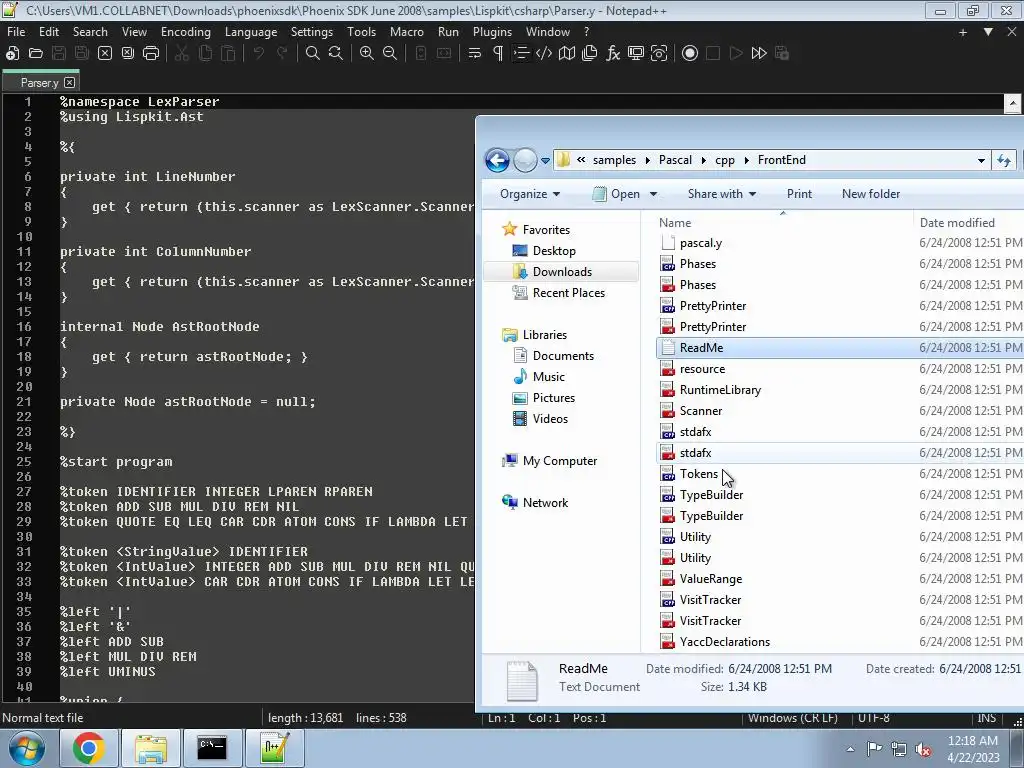Create a New folder in Explorer
The image size is (1024, 768).
tap(871, 194)
